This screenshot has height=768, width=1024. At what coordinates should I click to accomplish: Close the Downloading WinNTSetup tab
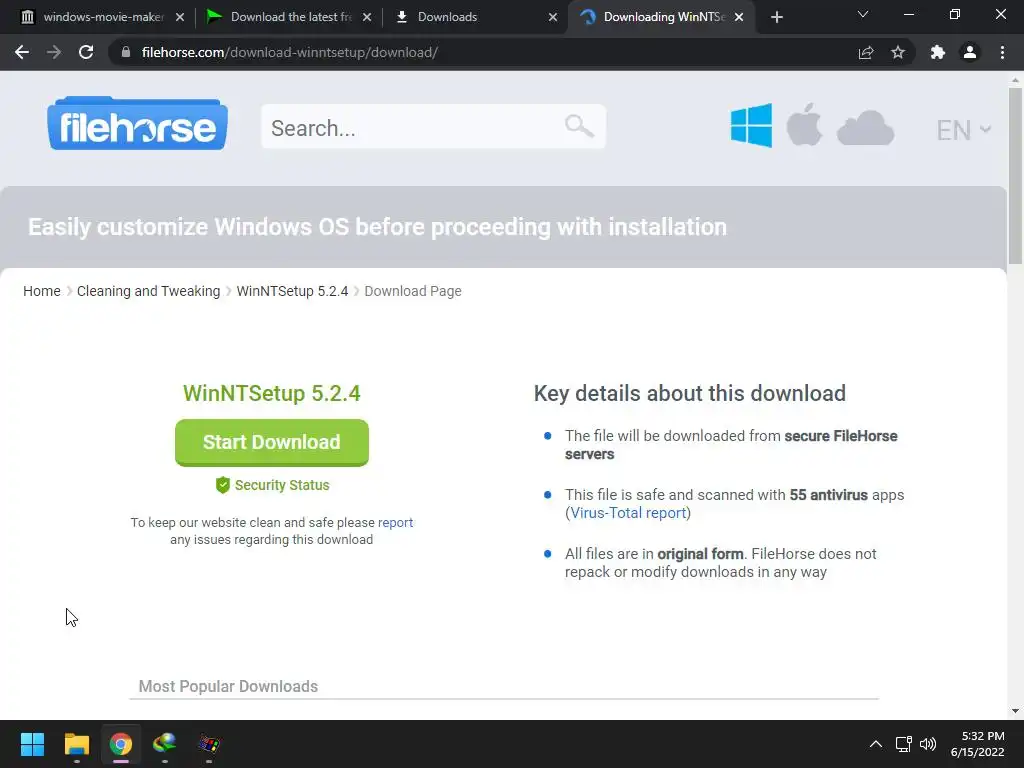coord(739,17)
